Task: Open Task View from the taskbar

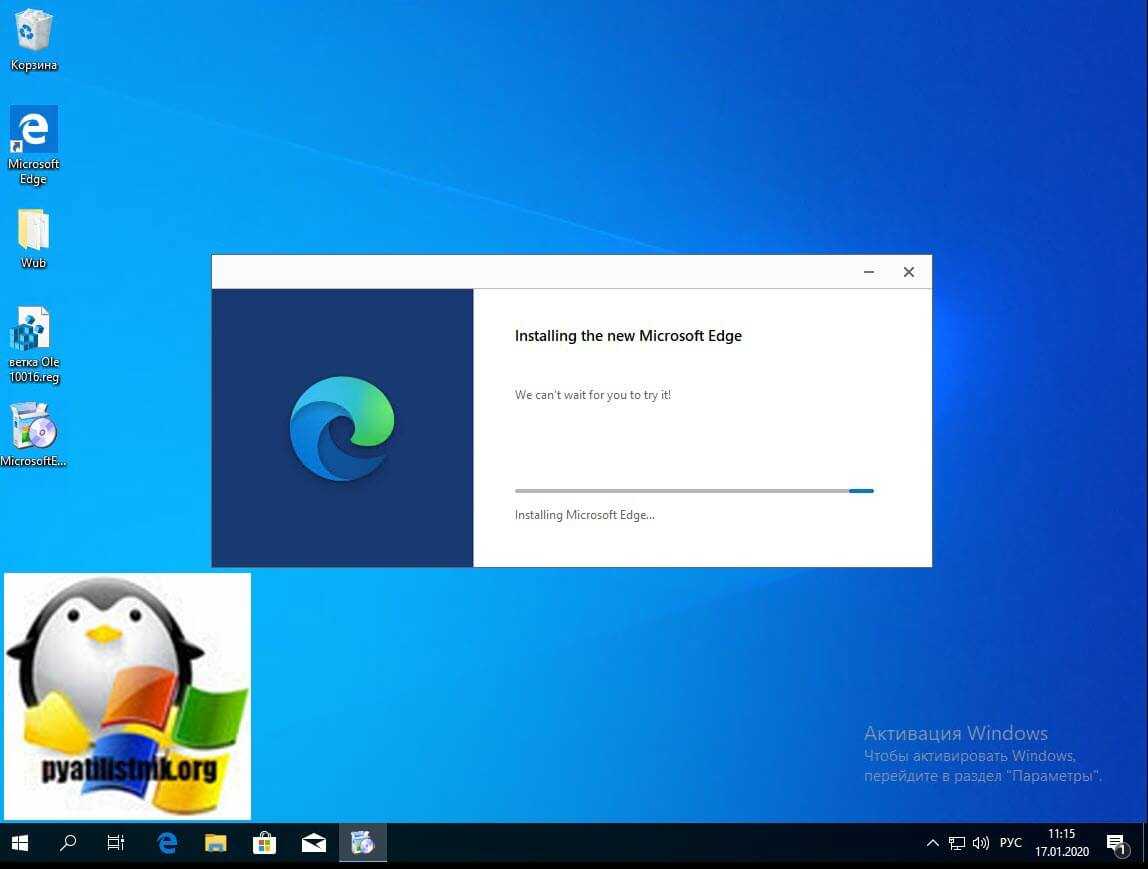Action: [x=116, y=843]
